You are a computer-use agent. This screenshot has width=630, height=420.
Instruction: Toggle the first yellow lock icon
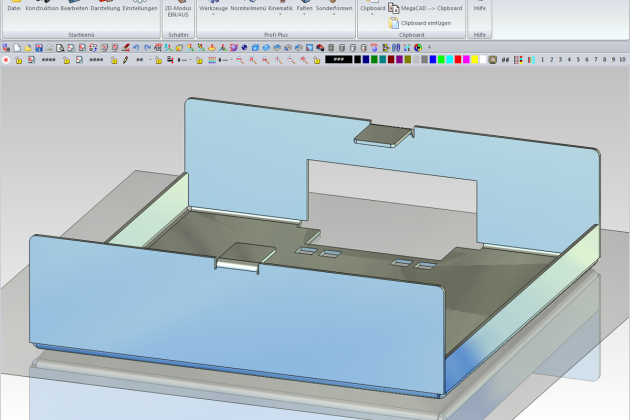19,60
